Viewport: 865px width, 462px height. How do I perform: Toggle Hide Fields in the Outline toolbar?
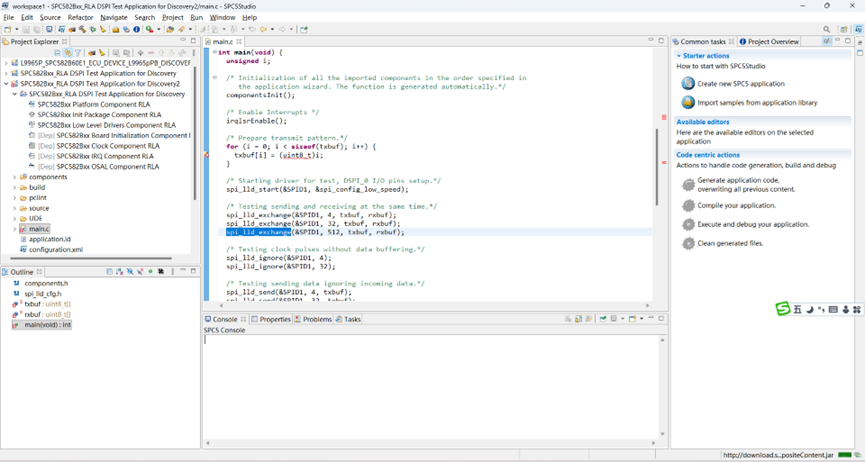click(129, 272)
